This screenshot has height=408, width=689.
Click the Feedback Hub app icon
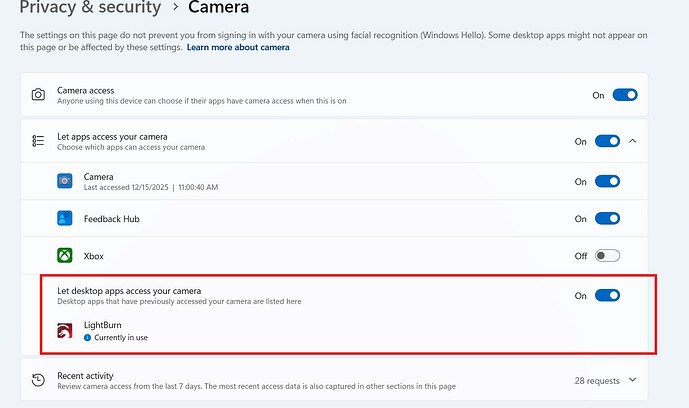point(65,218)
